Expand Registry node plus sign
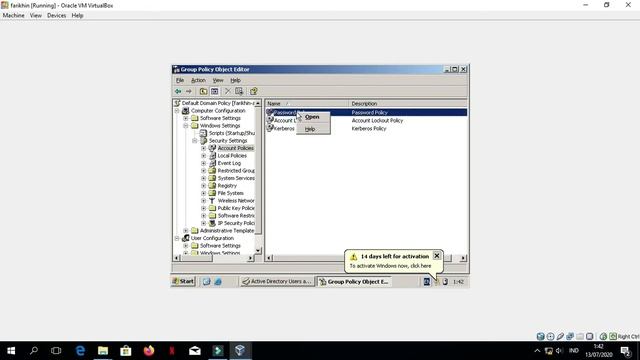This screenshot has height=360, width=640. click(x=204, y=186)
